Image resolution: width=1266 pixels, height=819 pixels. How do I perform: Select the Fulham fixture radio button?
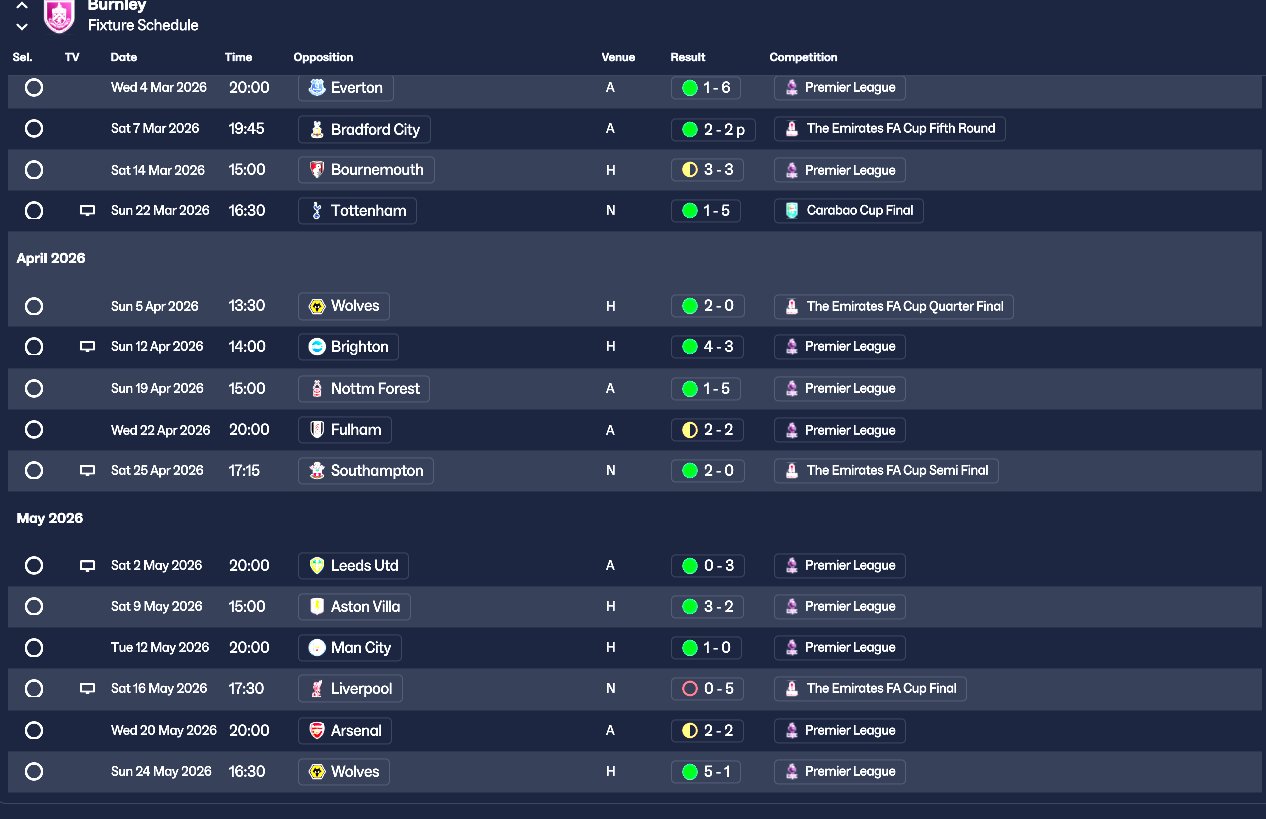34,430
